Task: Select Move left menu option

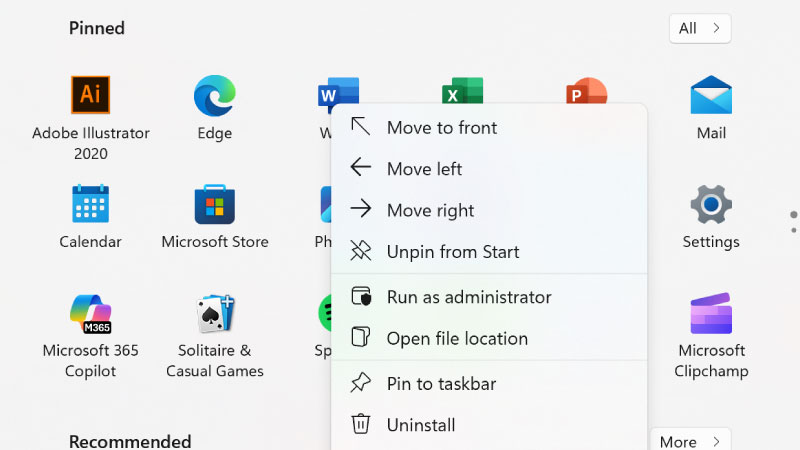Action: tap(424, 169)
